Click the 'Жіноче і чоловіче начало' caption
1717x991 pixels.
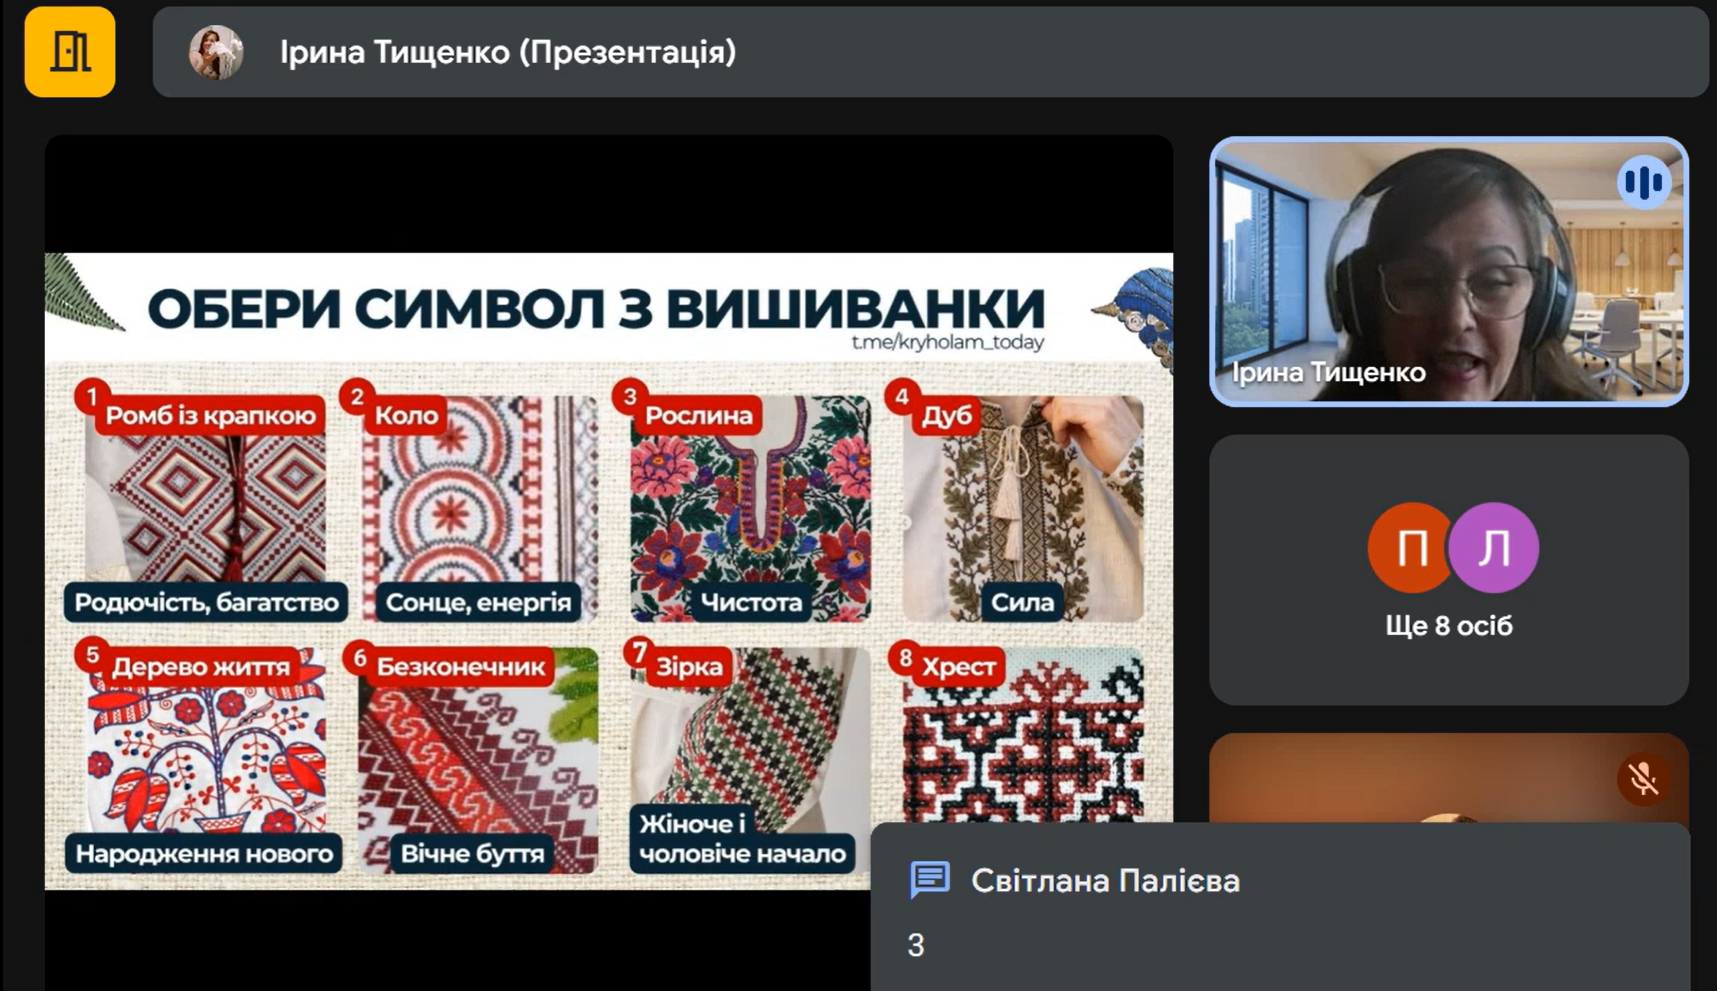(742, 839)
